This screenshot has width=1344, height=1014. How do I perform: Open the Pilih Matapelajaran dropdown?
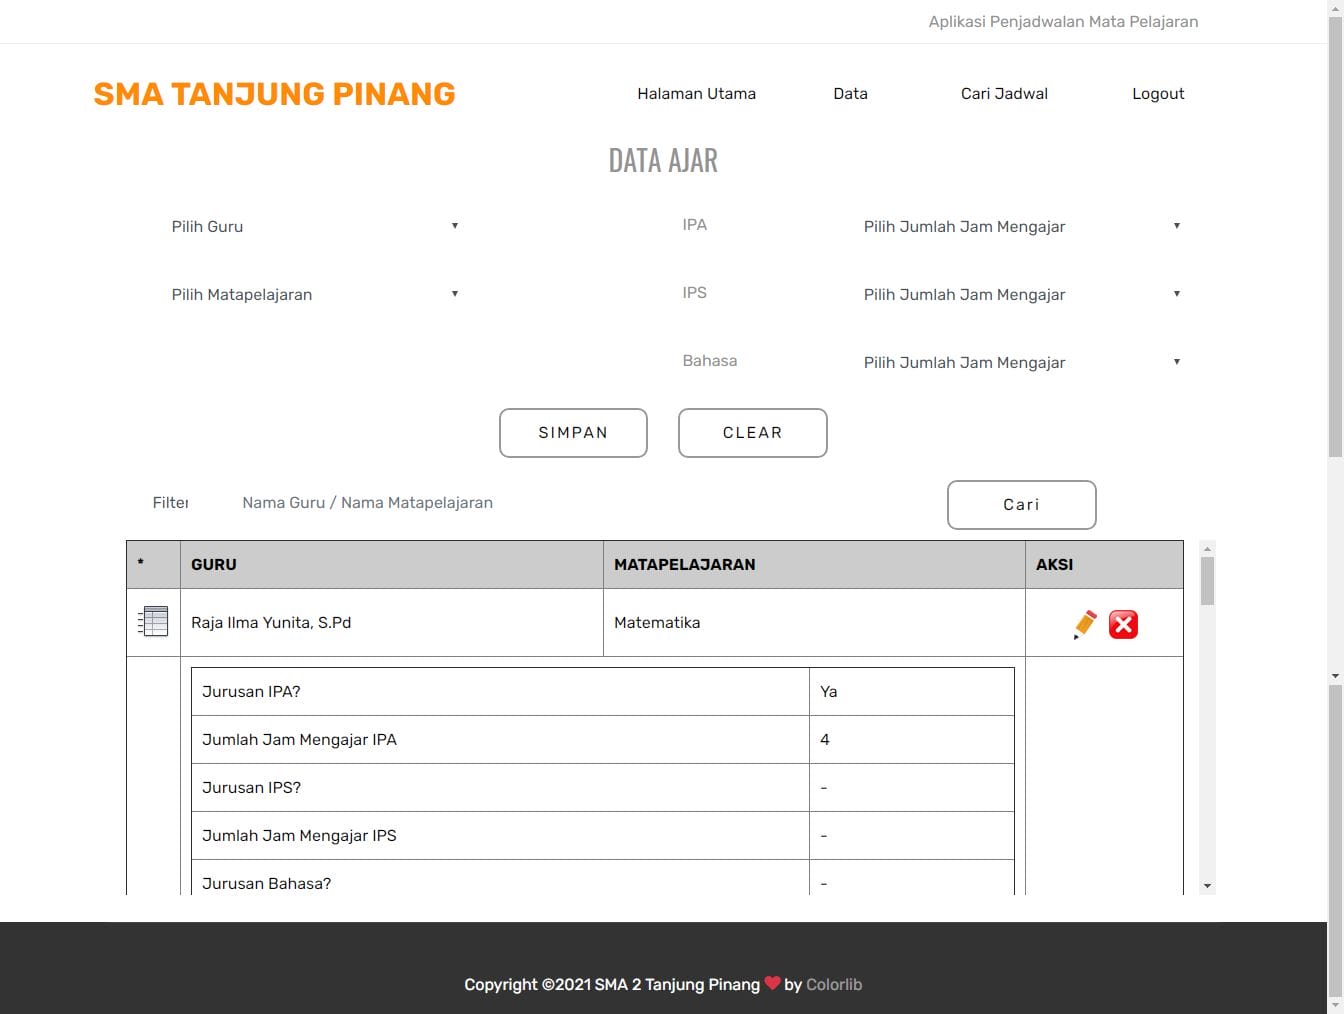click(314, 294)
